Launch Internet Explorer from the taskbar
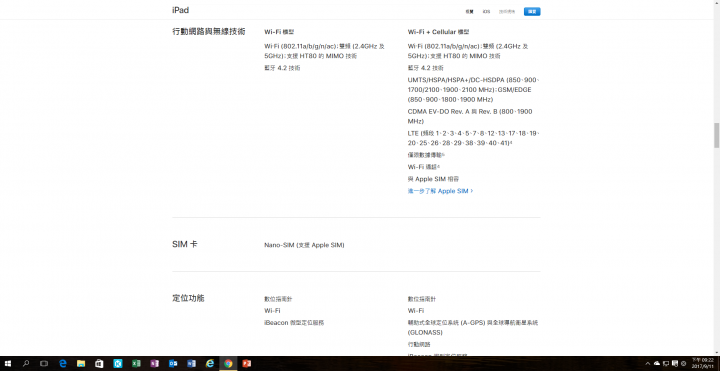Image resolution: width=720 pixels, height=371 pixels. 210,364
